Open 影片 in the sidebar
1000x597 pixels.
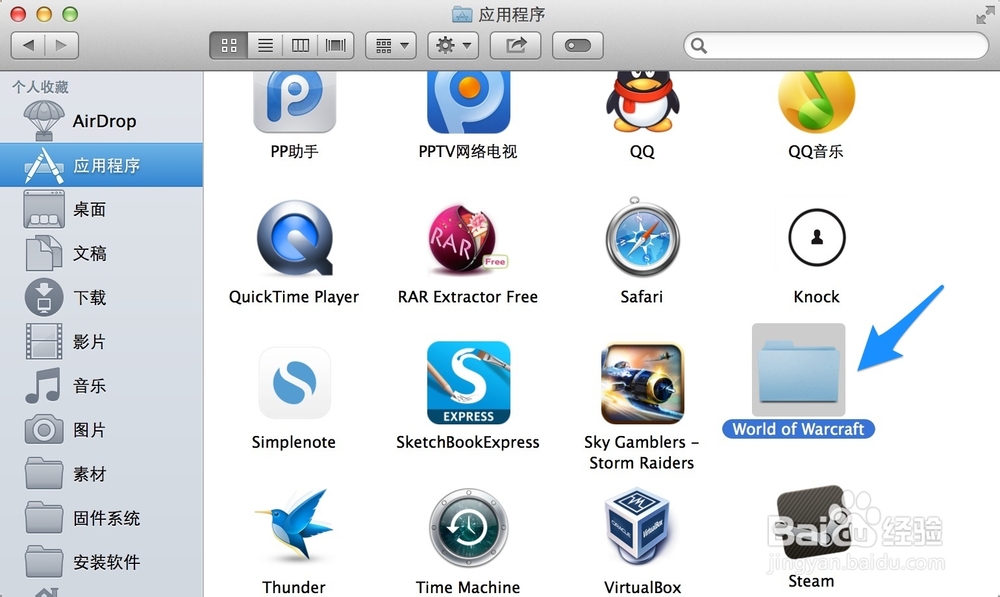pos(101,341)
